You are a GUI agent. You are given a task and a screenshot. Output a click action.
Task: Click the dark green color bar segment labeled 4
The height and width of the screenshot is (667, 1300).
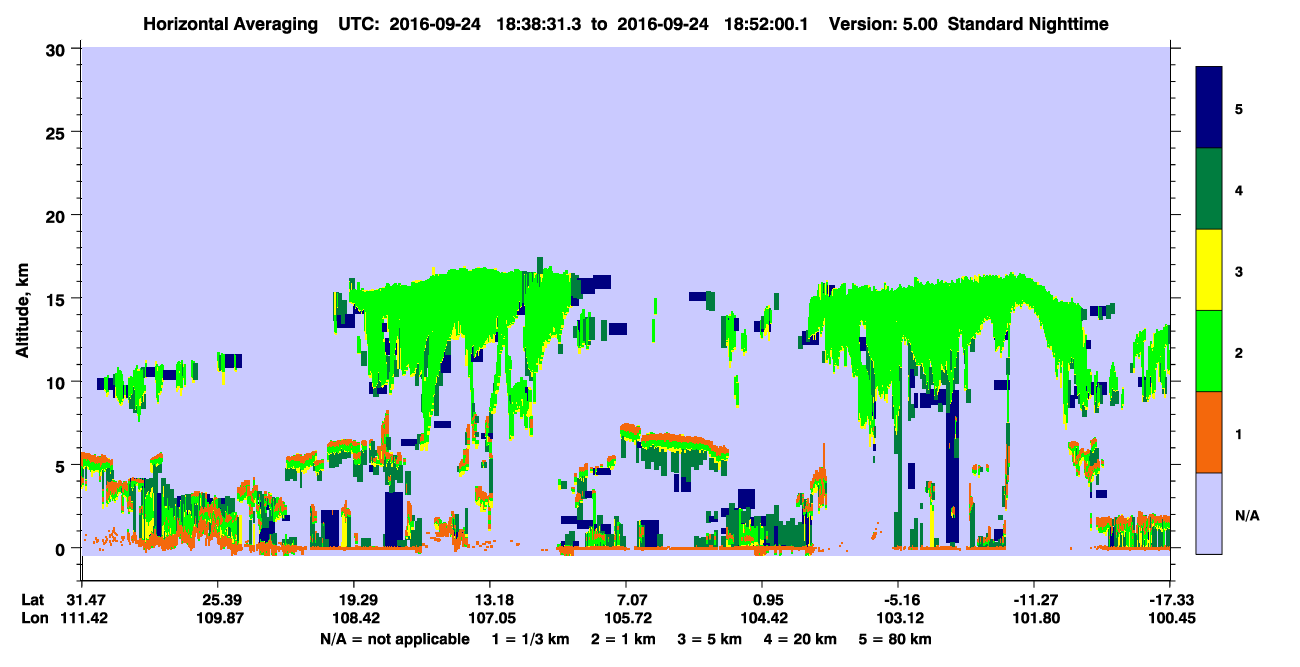(x=1209, y=189)
